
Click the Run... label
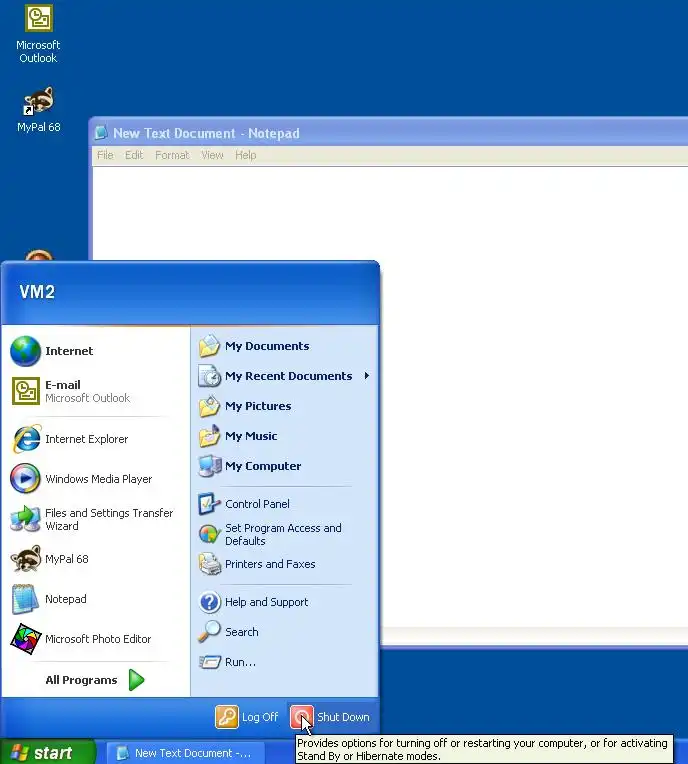click(240, 662)
